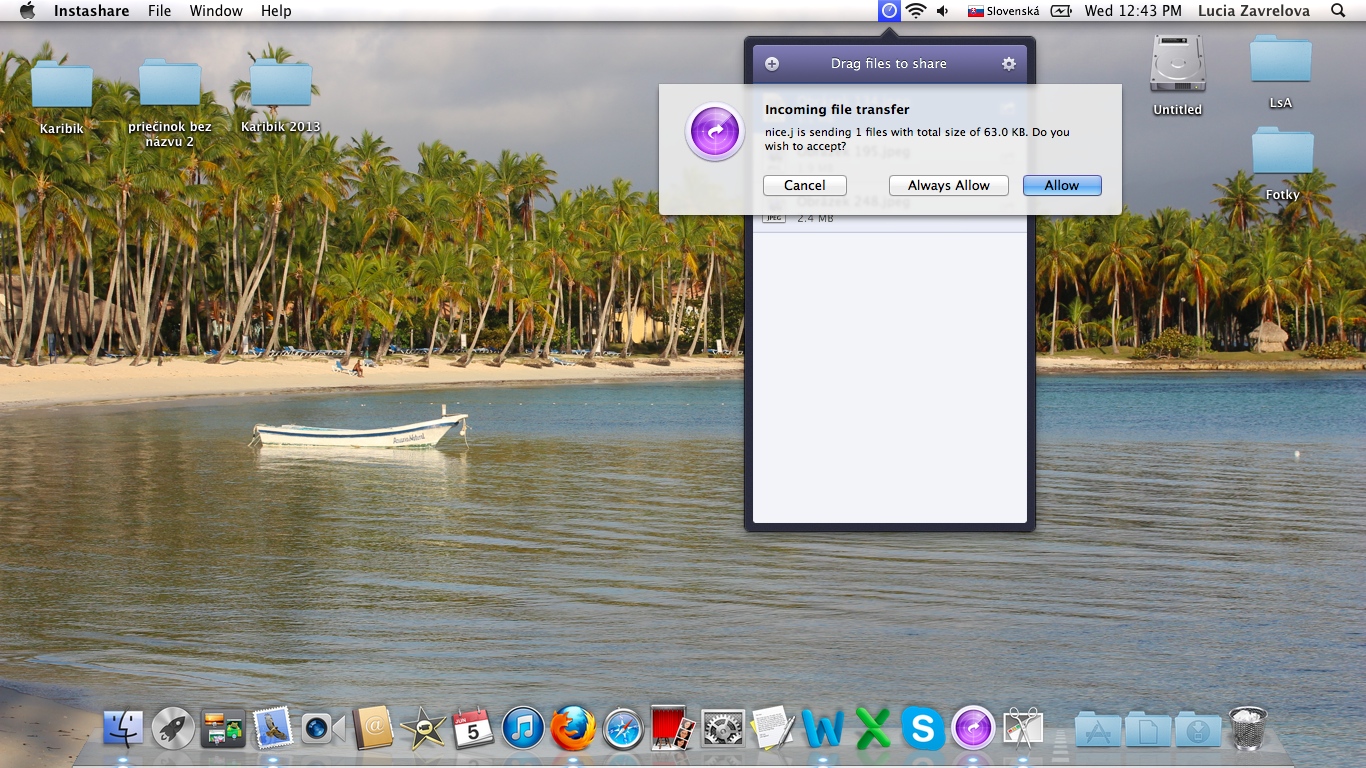Open the Wi-Fi status menu
This screenshot has width=1366, height=768.
pos(916,11)
